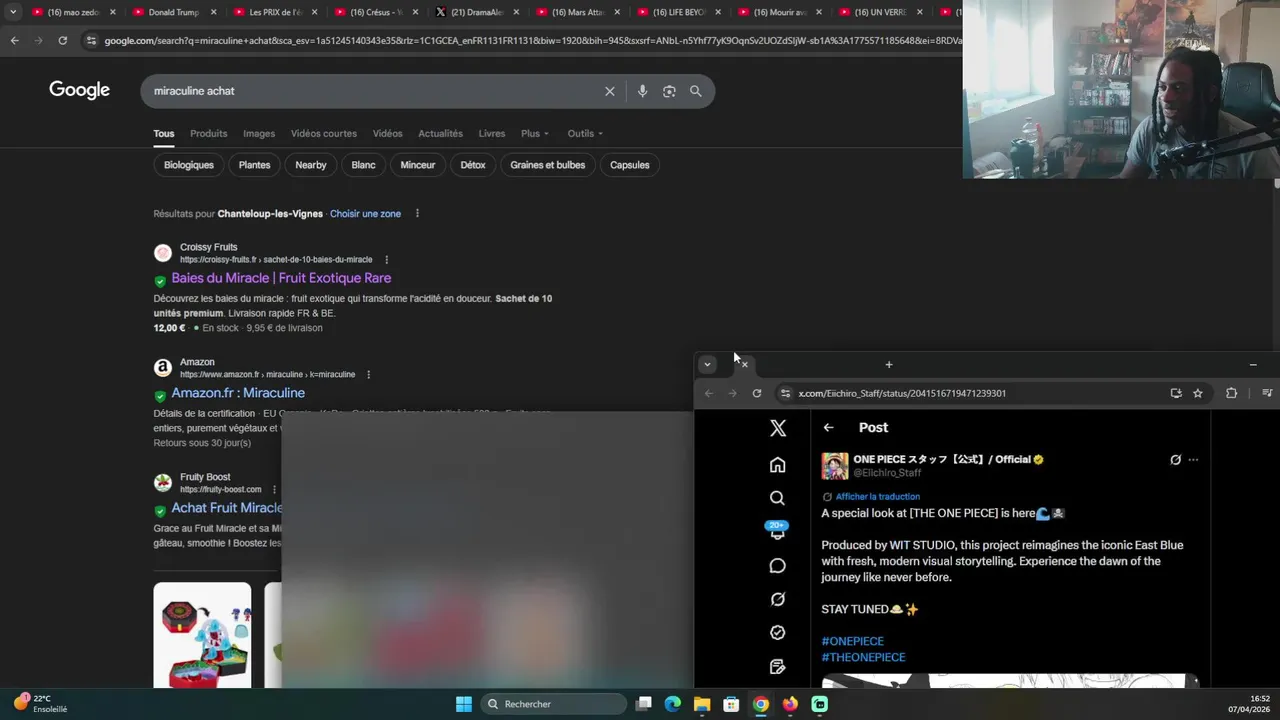Open a new tab in the X window

click(x=889, y=365)
